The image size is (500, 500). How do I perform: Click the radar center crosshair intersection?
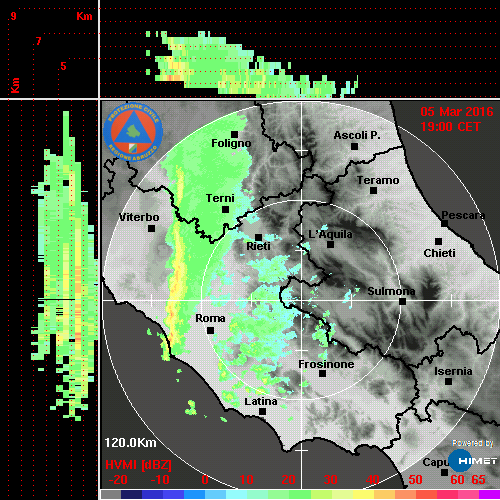tap(302, 300)
